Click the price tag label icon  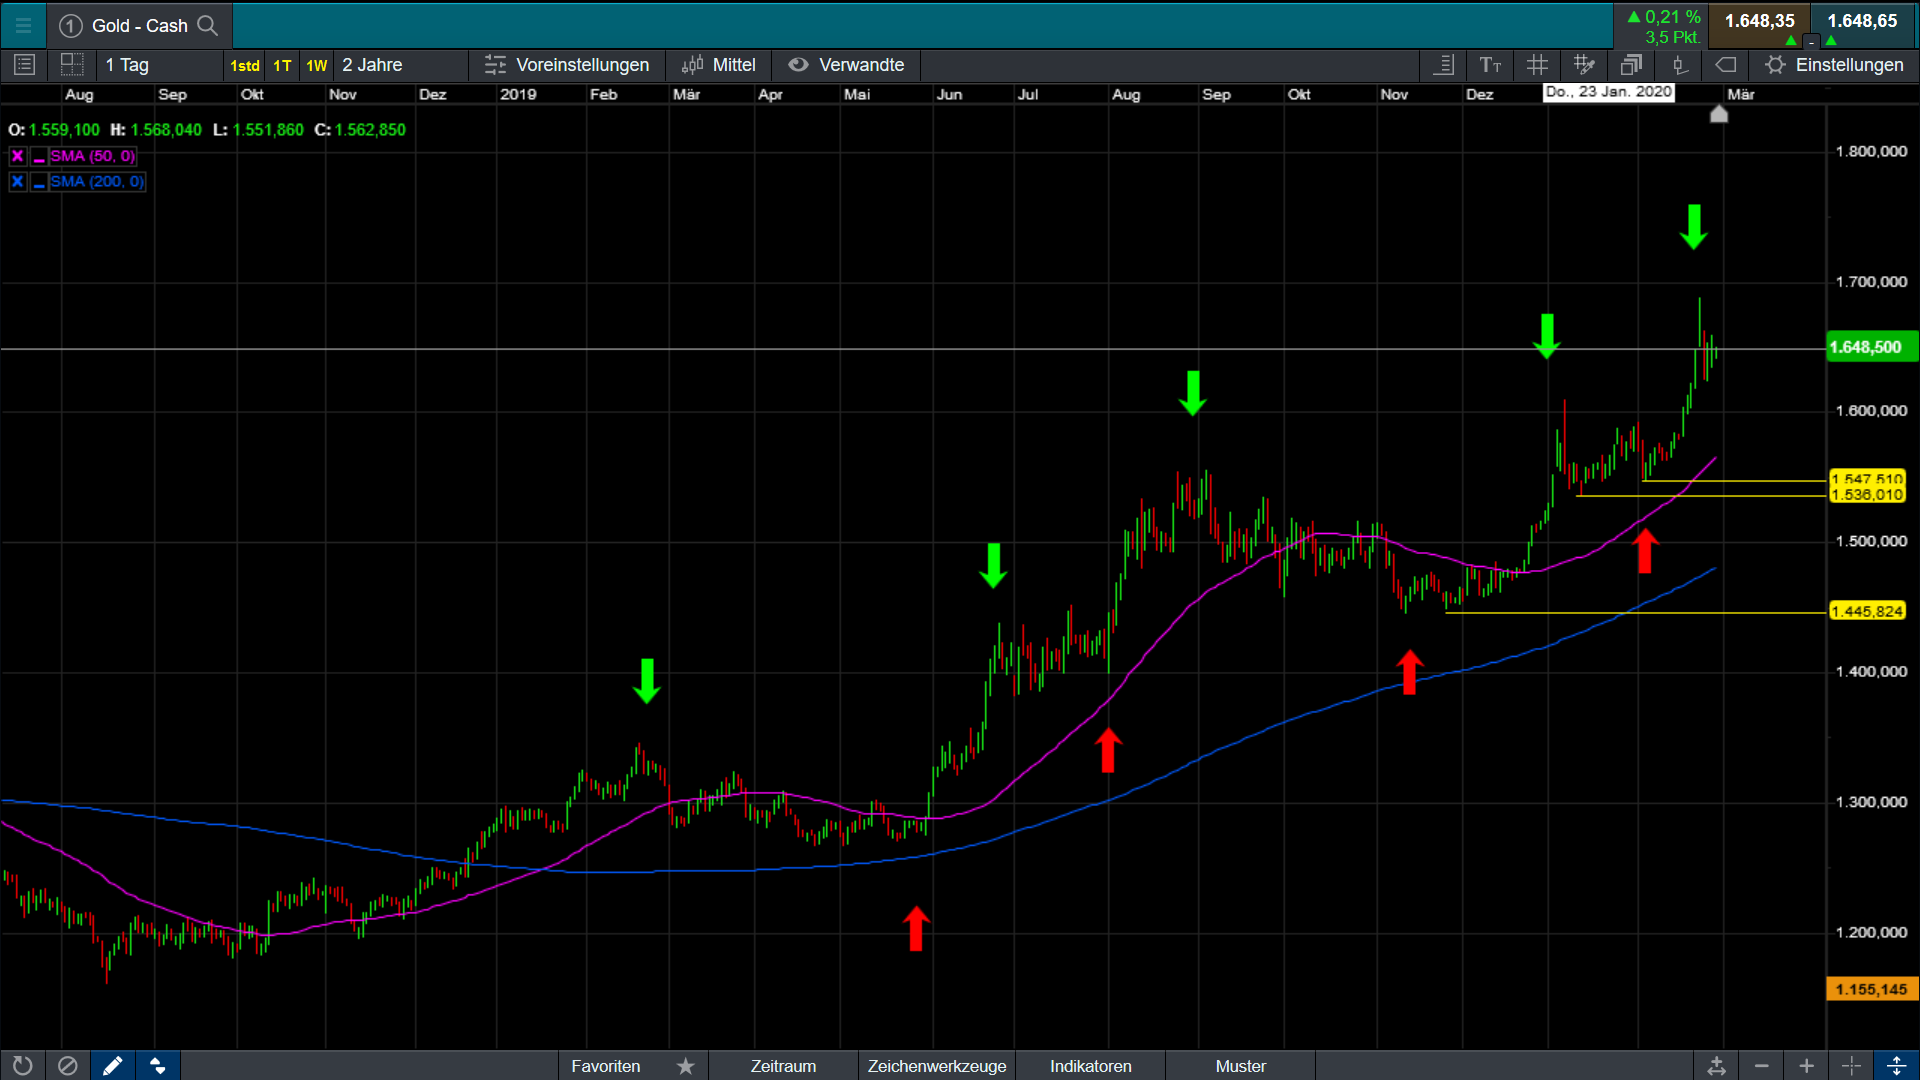pyautogui.click(x=1726, y=65)
